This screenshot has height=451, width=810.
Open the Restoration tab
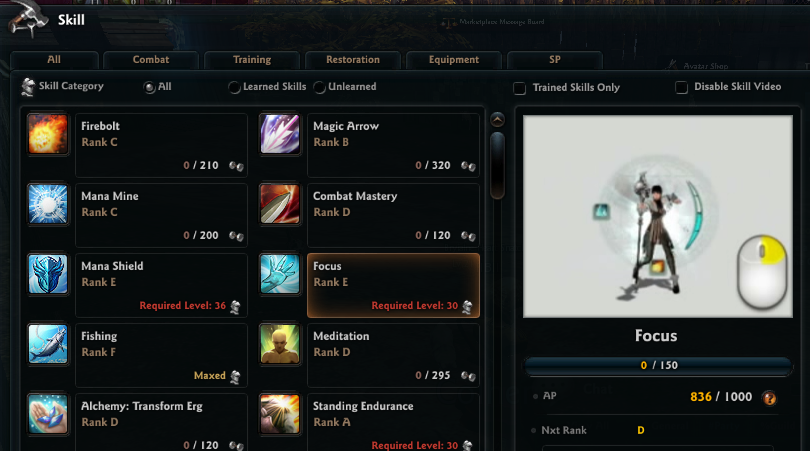pos(353,60)
